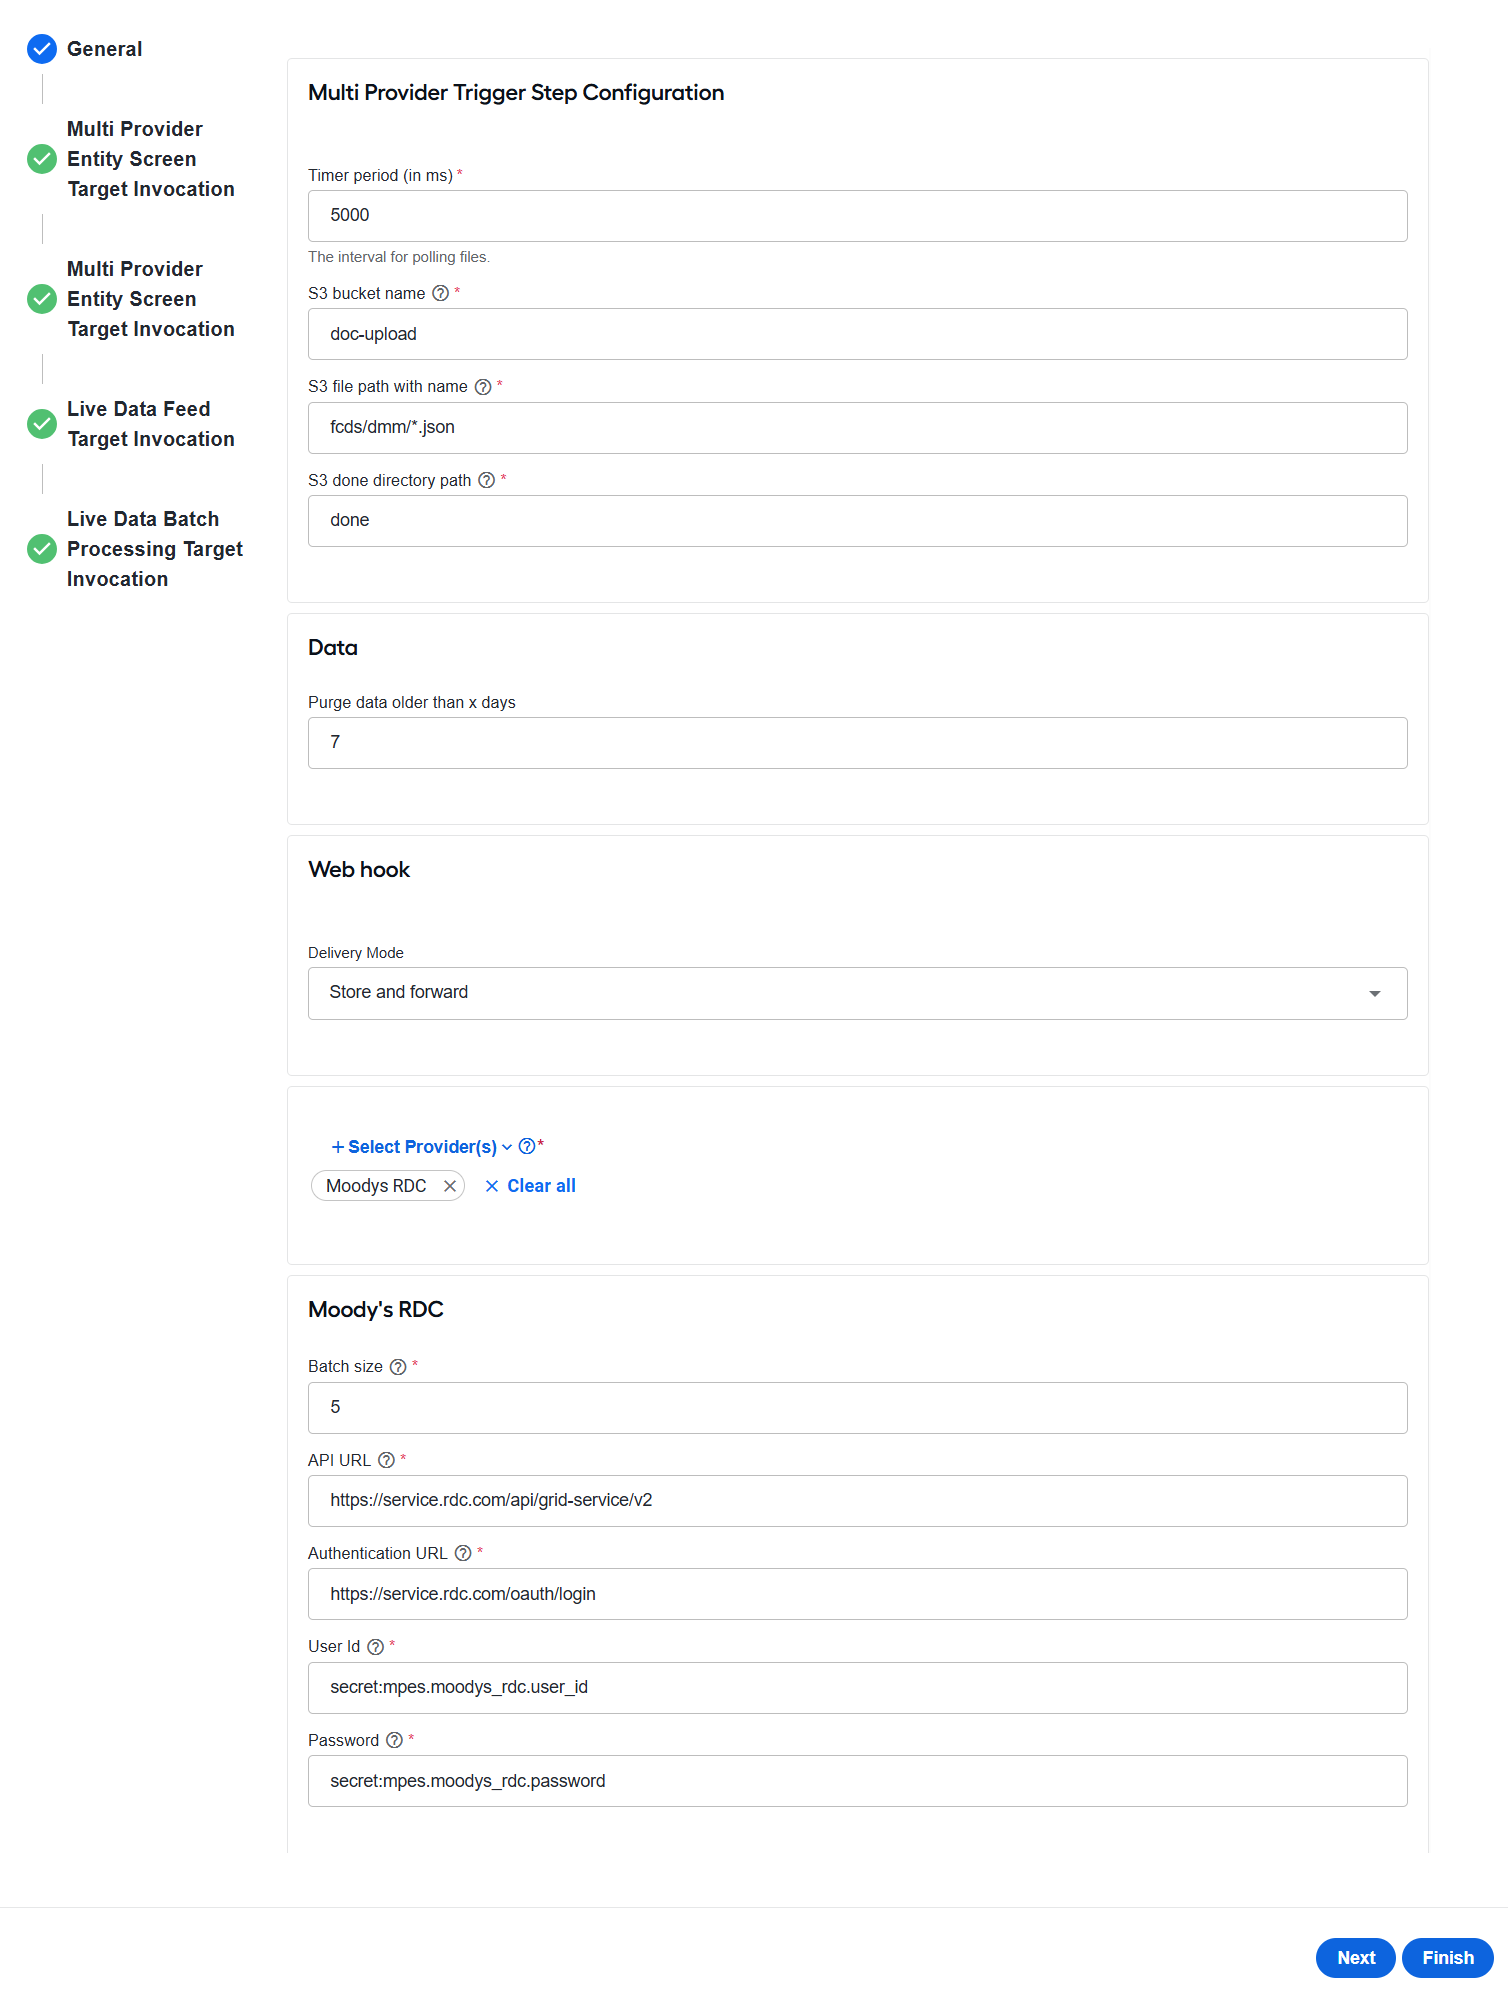Click help icon beside S3 file path with name
This screenshot has height=2003, width=1508.
482,387
